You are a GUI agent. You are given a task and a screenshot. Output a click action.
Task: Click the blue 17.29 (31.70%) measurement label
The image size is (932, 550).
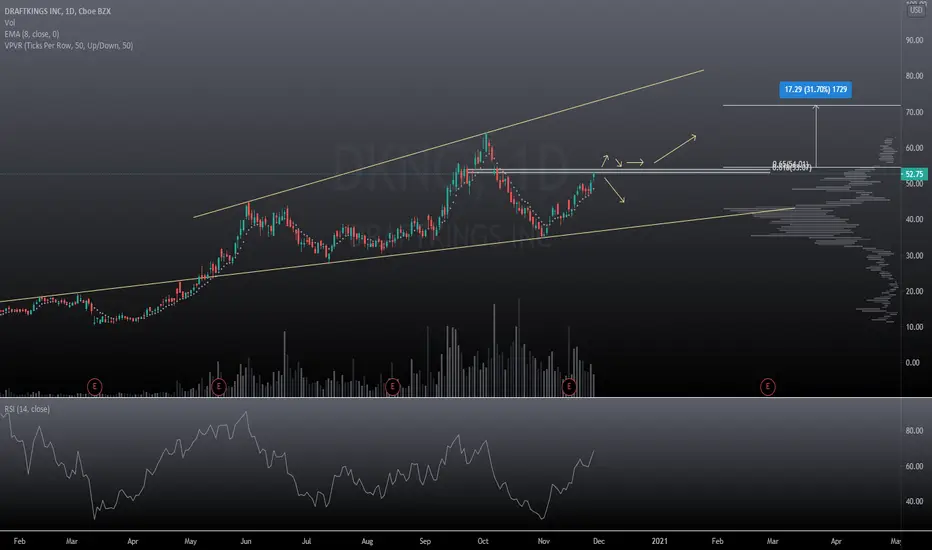(816, 90)
